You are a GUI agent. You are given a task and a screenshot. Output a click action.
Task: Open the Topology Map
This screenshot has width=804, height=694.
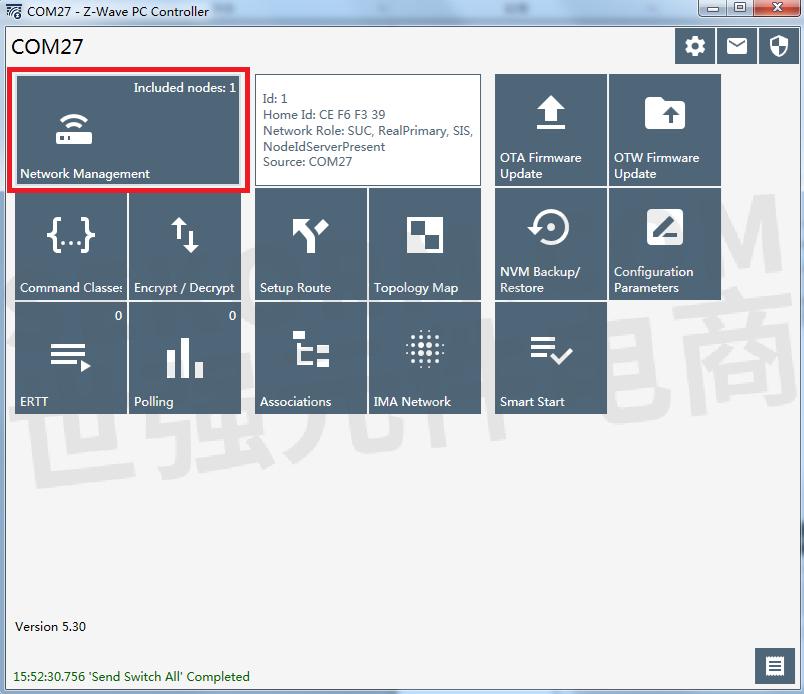[x=424, y=243]
